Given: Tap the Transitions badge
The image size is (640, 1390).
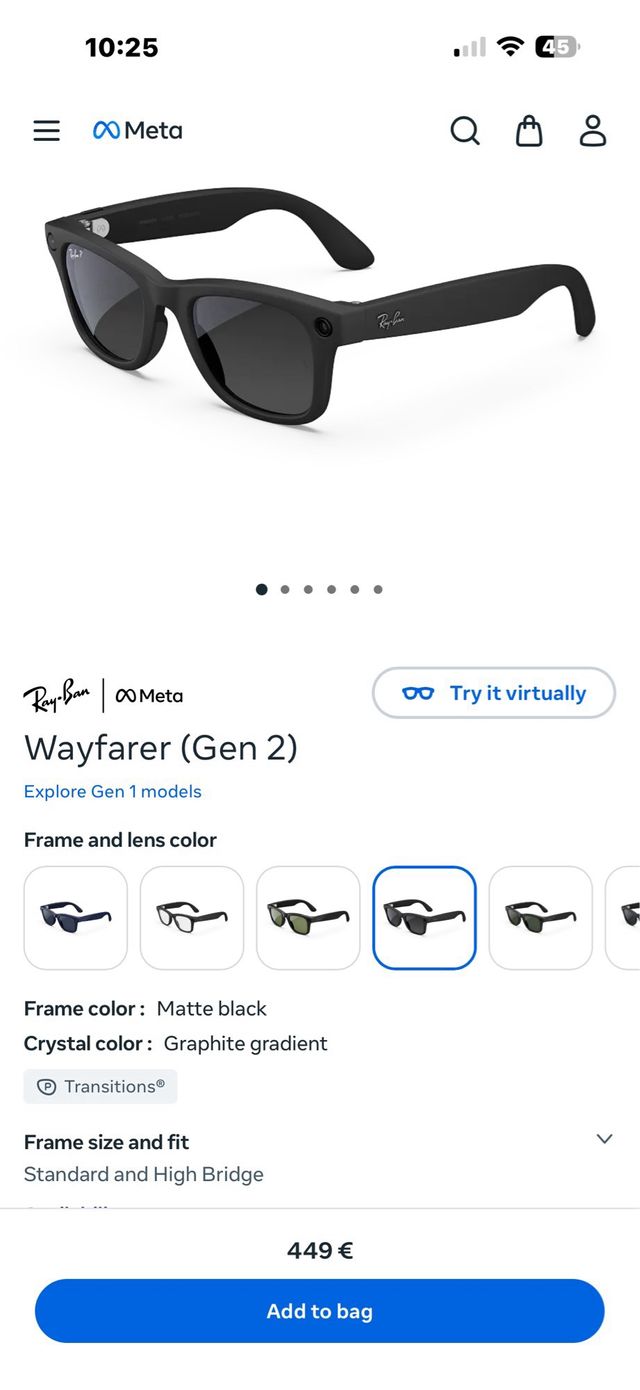Looking at the screenshot, I should pos(100,1086).
